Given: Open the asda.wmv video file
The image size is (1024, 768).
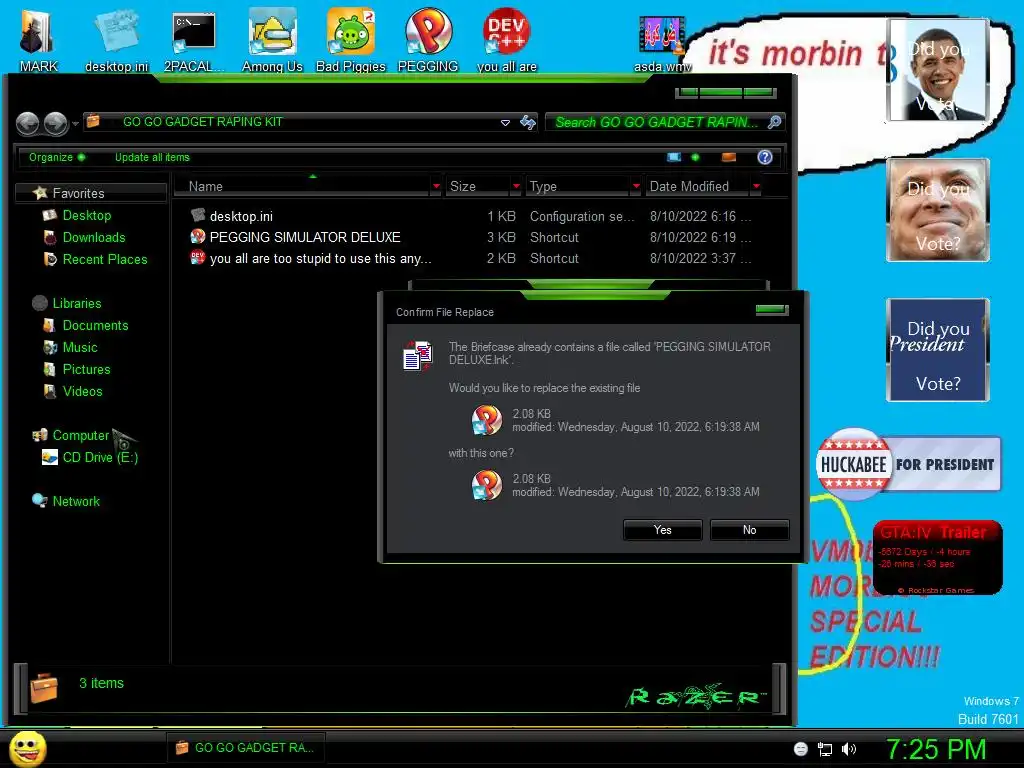Looking at the screenshot, I should tap(662, 43).
